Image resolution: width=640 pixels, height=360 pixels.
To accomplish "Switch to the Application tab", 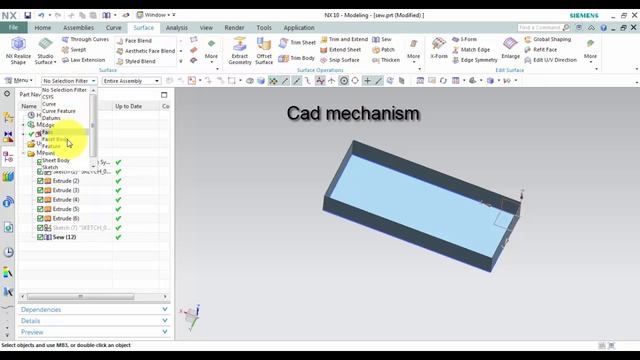I will click(x=299, y=28).
